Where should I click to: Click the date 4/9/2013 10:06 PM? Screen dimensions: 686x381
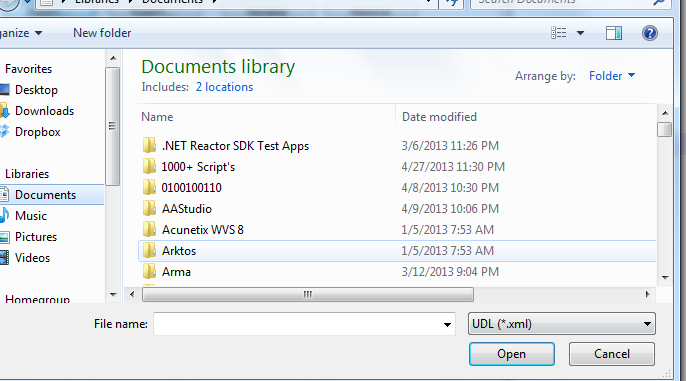pyautogui.click(x=450, y=209)
